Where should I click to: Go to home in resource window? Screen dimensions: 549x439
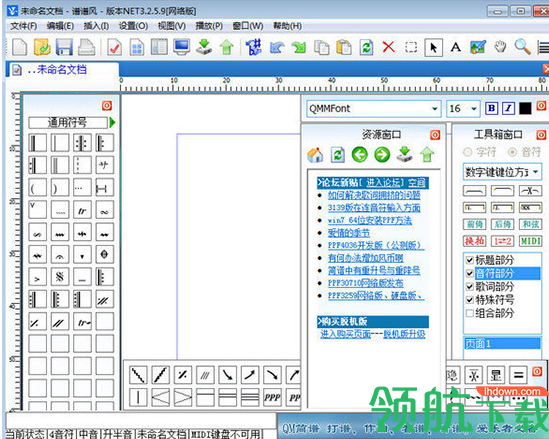315,155
